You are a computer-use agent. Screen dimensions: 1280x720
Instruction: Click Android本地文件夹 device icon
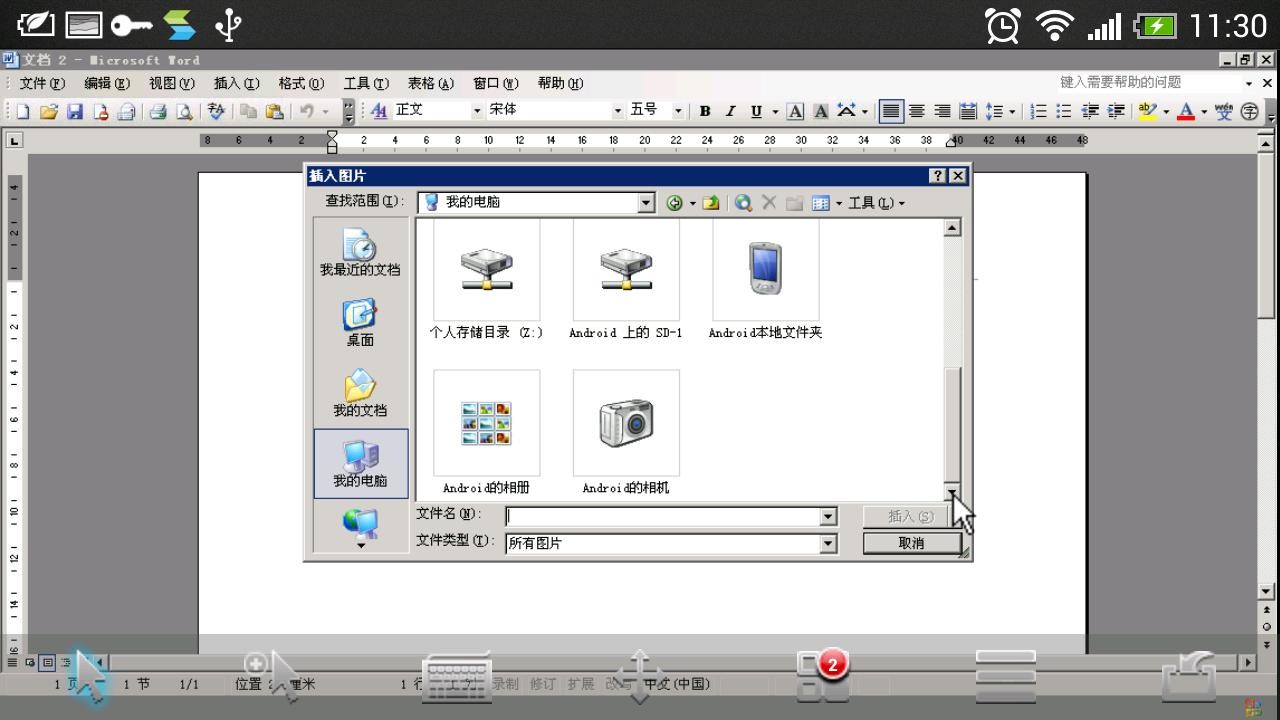[x=765, y=270]
